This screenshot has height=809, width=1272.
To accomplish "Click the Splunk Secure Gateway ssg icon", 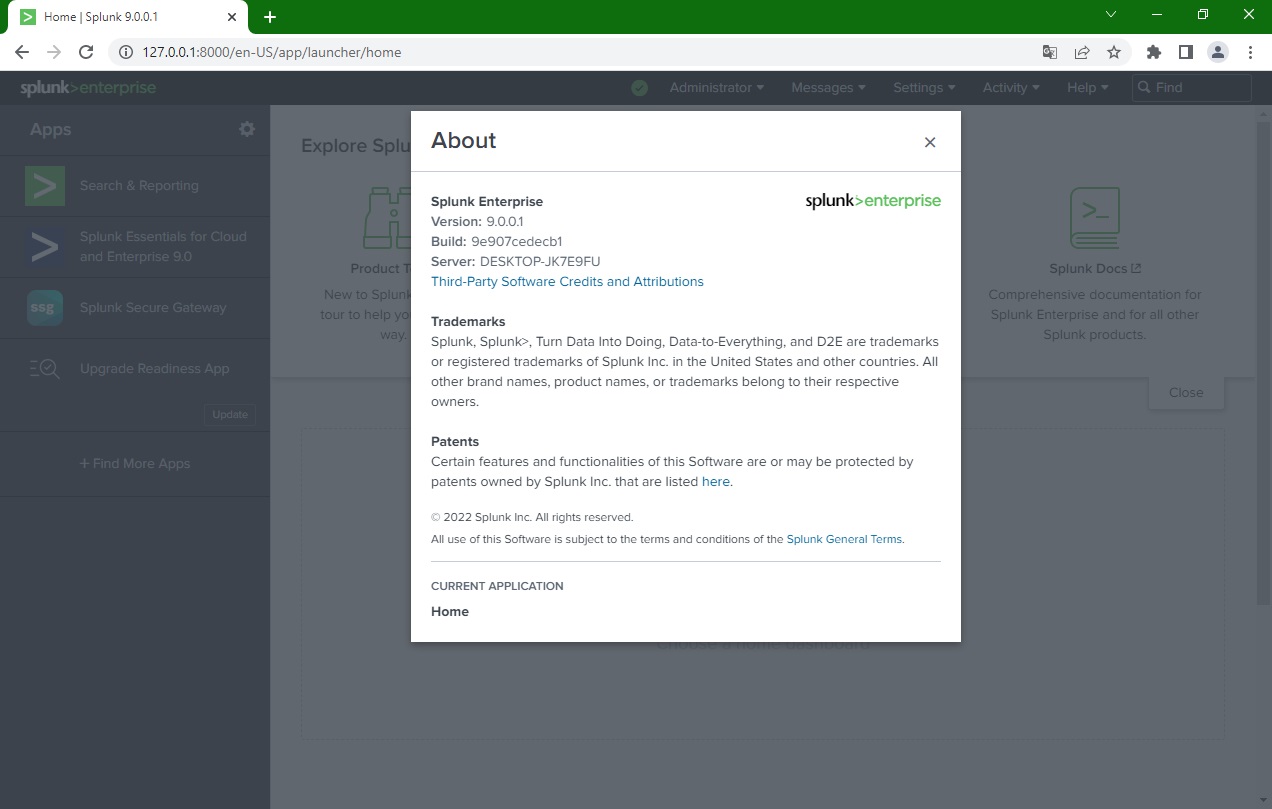I will click(x=45, y=308).
